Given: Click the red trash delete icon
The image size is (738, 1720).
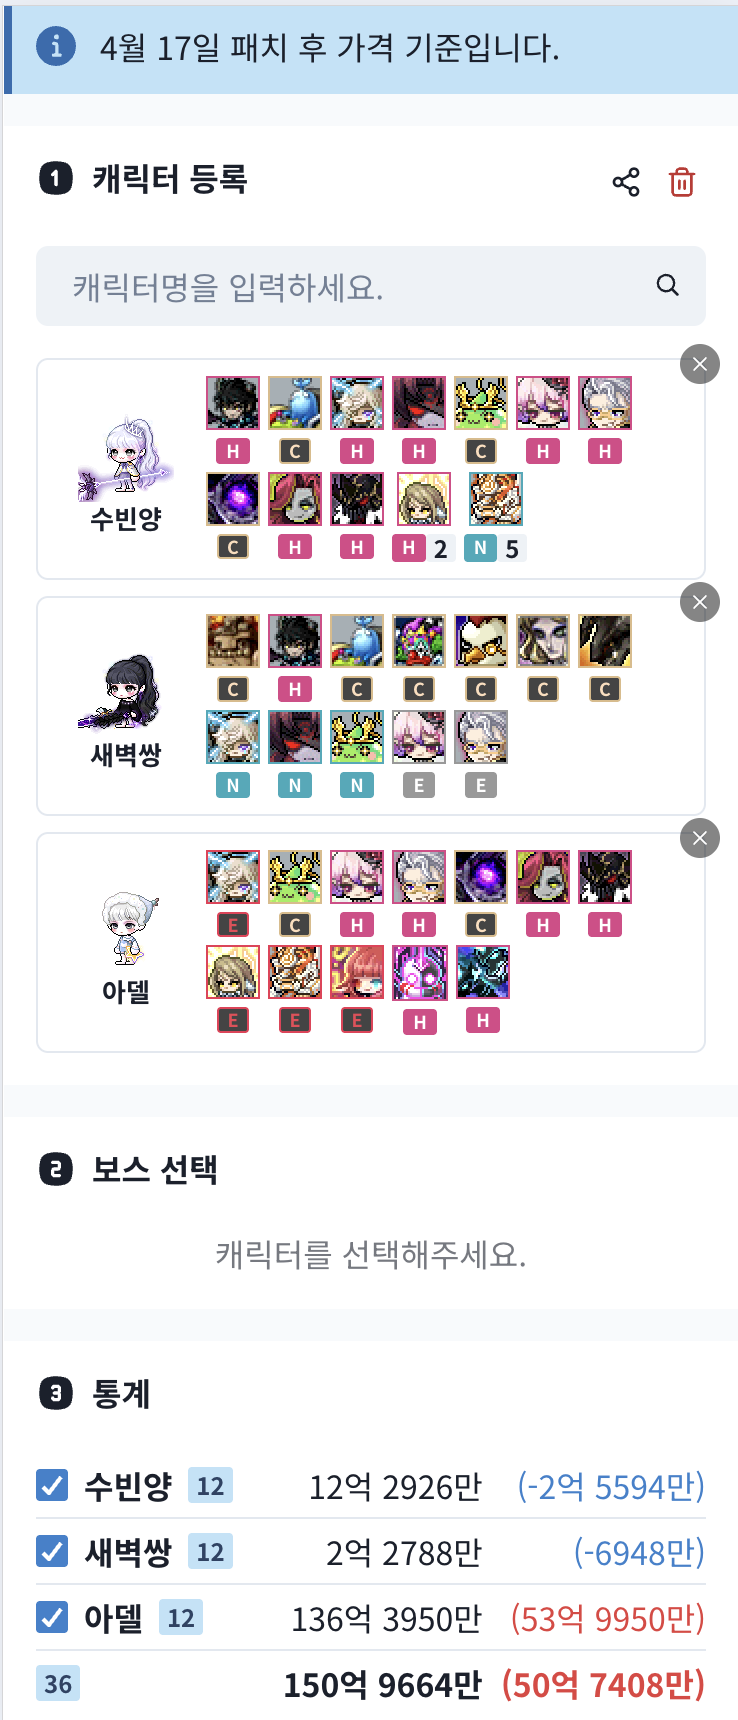Looking at the screenshot, I should pyautogui.click(x=682, y=182).
